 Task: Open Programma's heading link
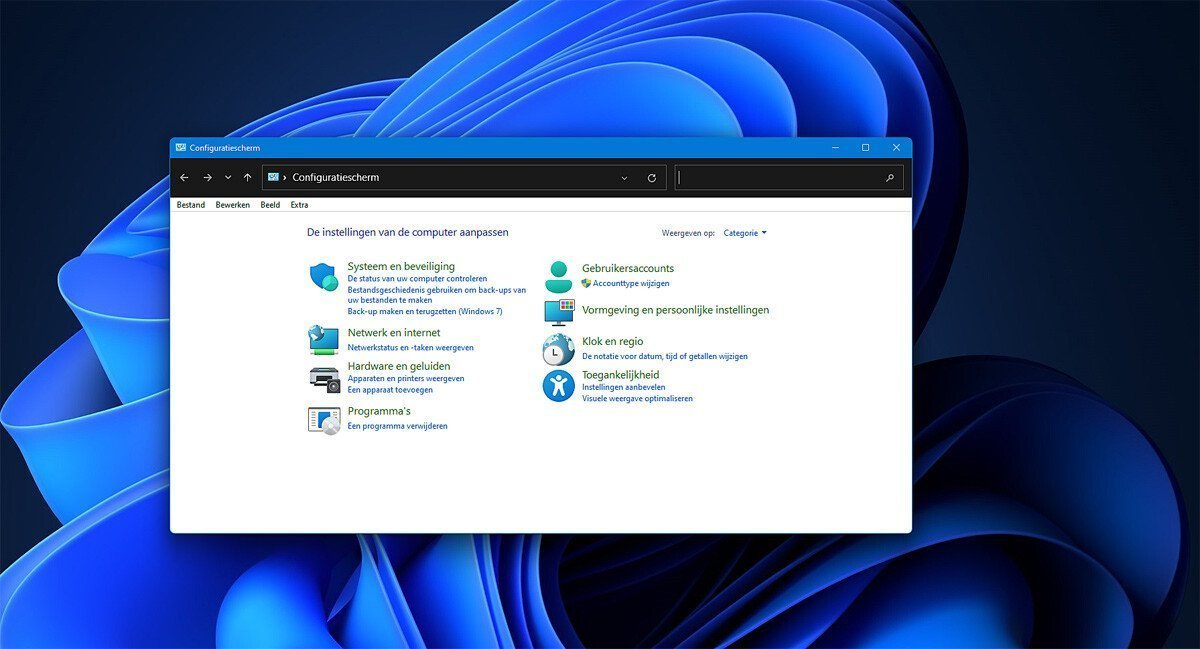(379, 411)
